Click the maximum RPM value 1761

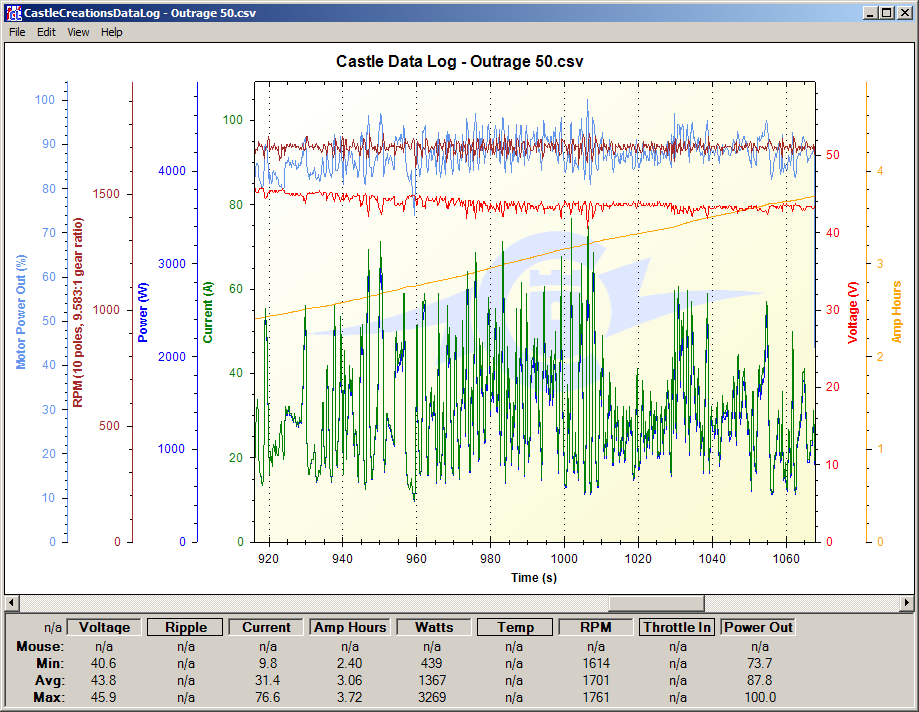point(596,697)
